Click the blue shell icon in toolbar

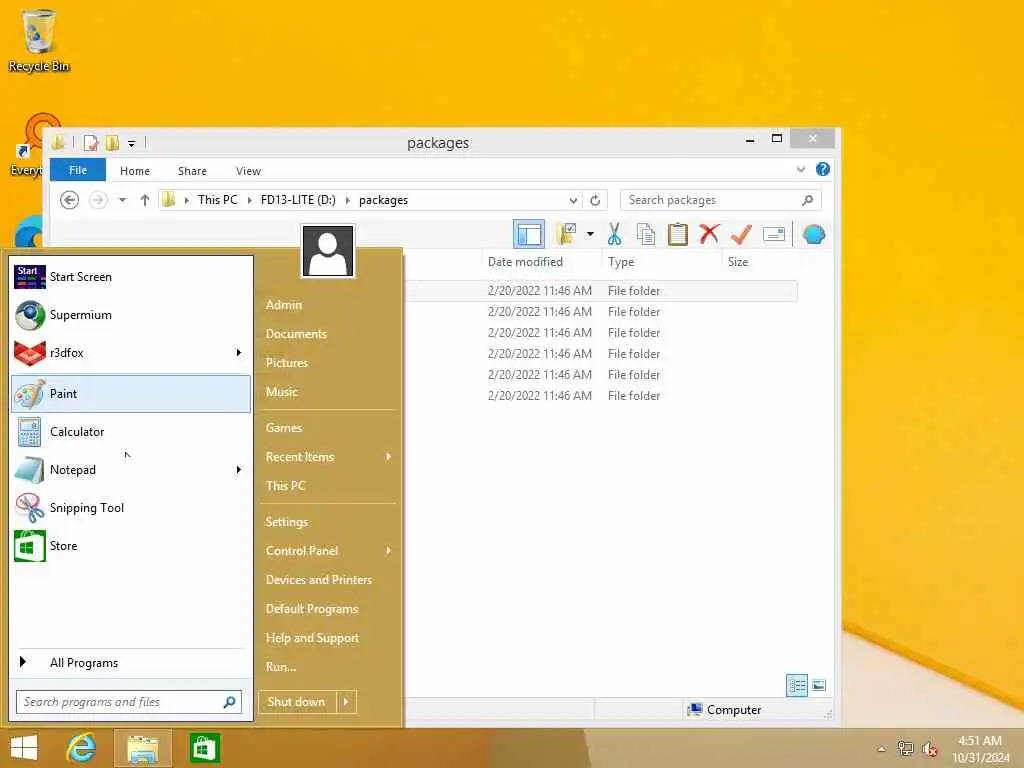(x=814, y=234)
